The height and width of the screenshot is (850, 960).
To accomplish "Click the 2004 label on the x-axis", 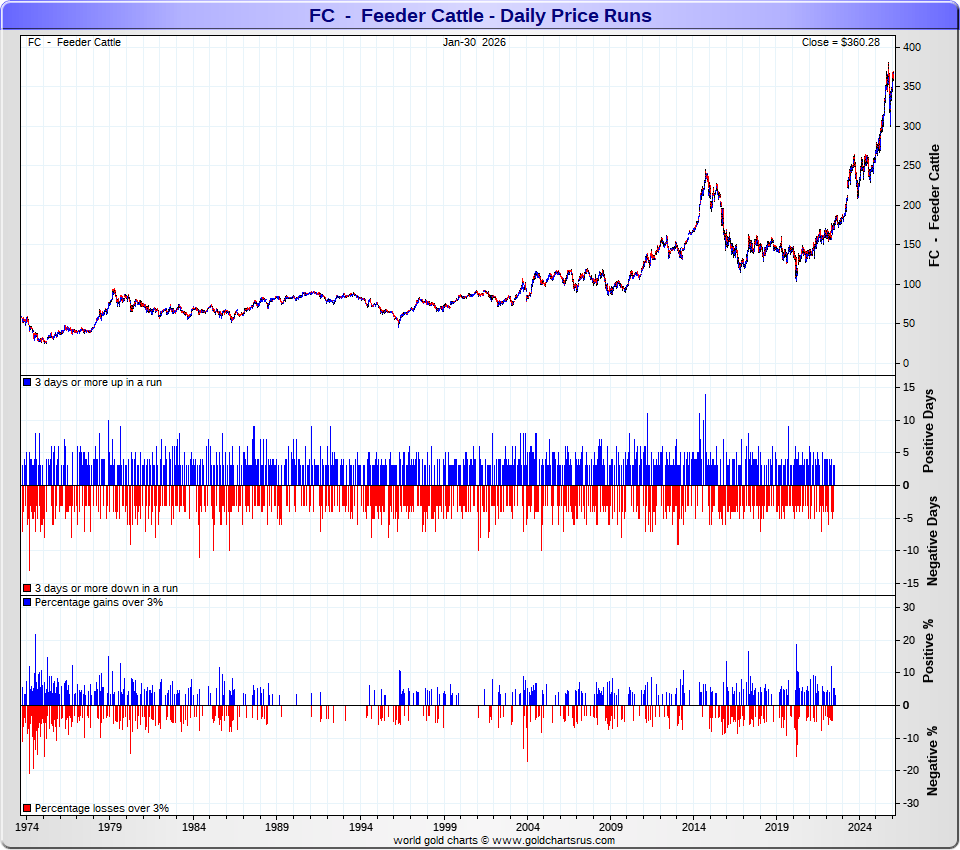I will point(527,827).
